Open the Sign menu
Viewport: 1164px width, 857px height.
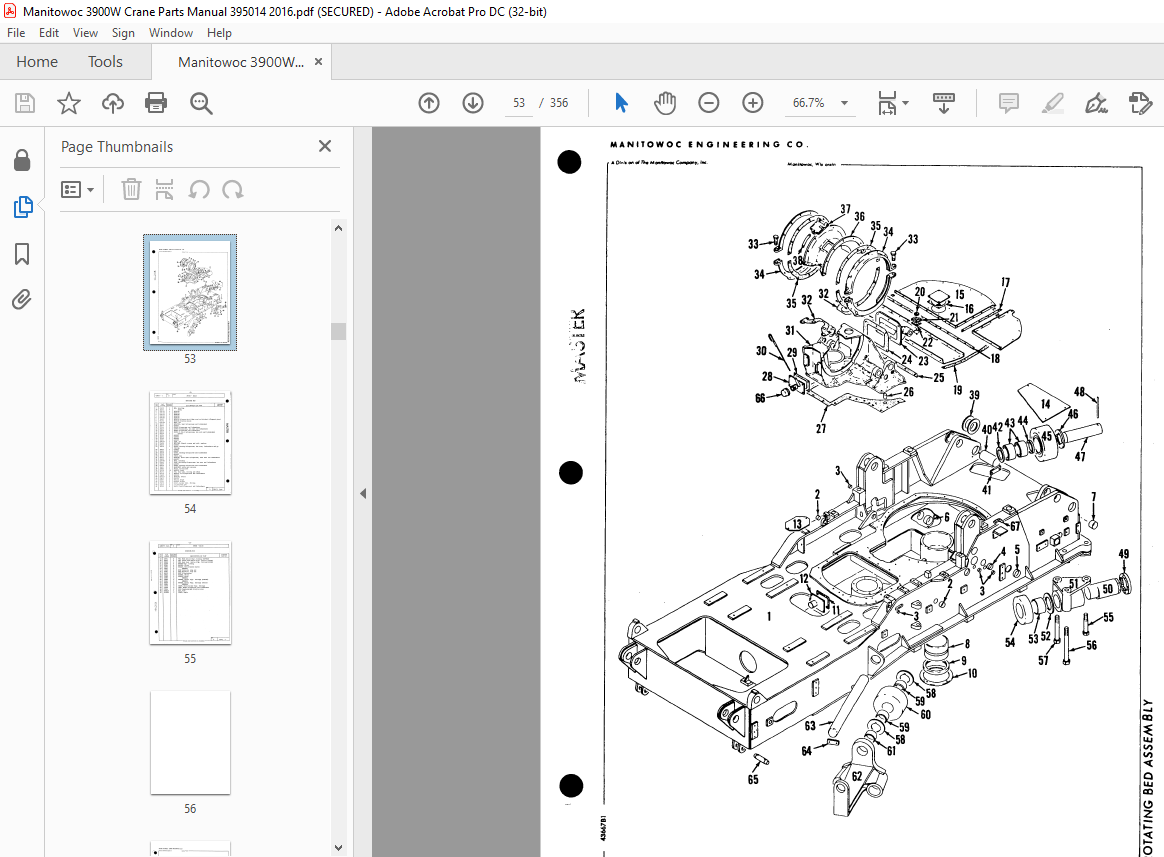click(123, 33)
